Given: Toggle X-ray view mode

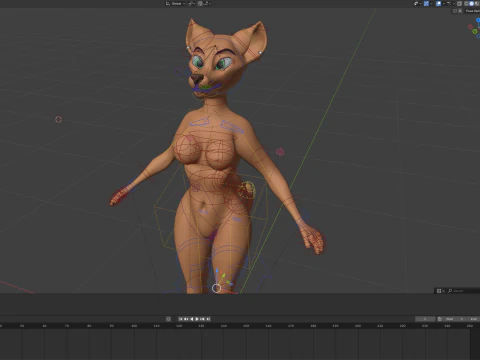Looking at the screenshot, I should click(x=459, y=3).
